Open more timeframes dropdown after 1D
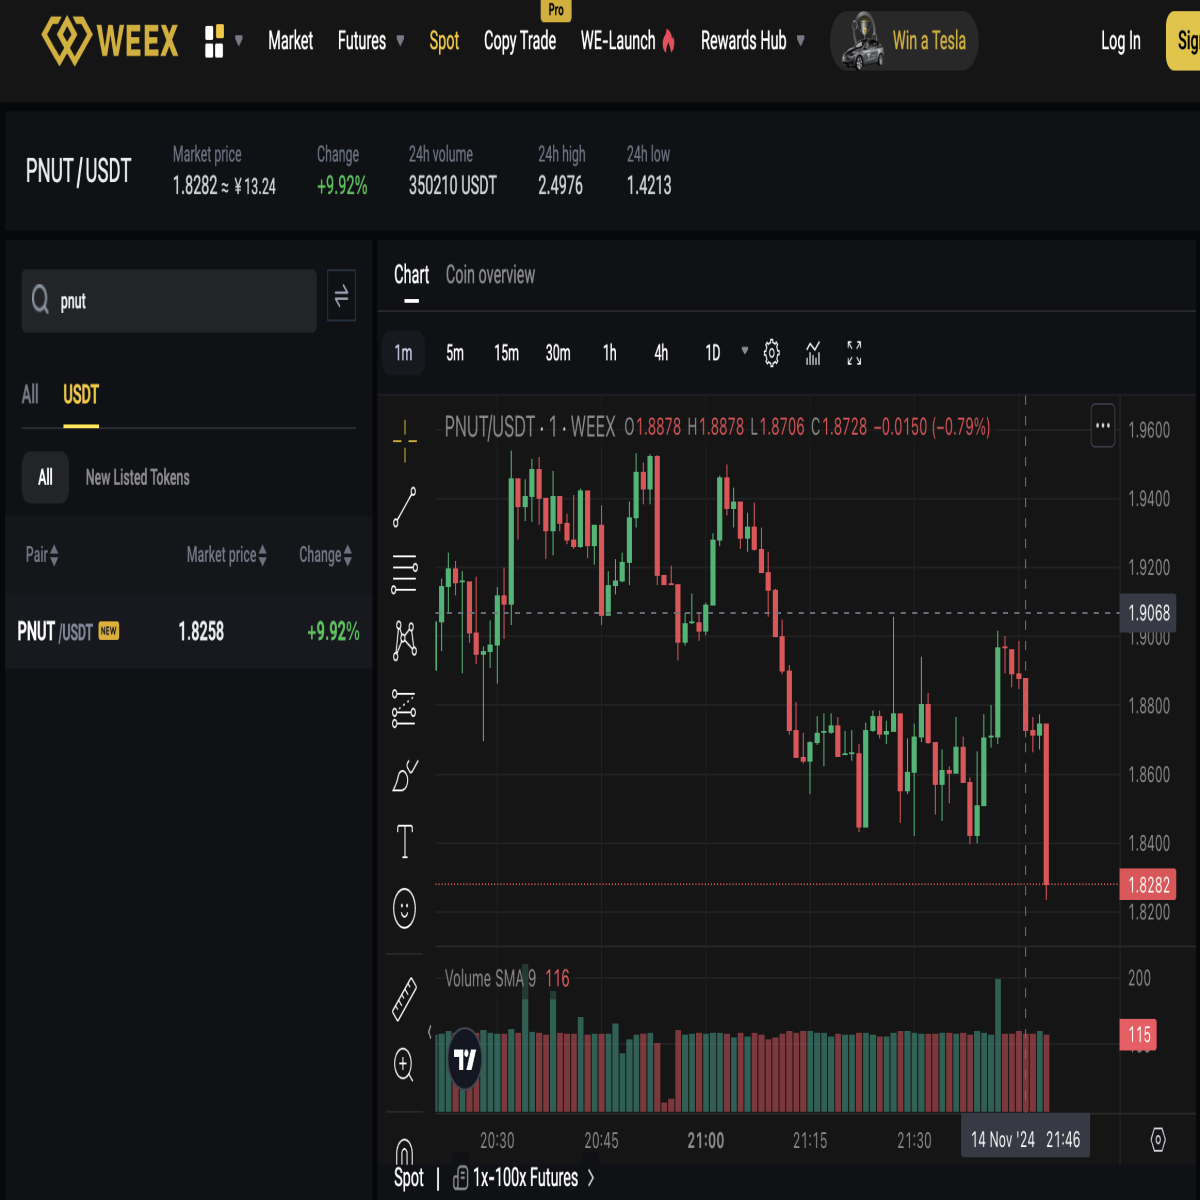The image size is (1200, 1200). pos(744,351)
